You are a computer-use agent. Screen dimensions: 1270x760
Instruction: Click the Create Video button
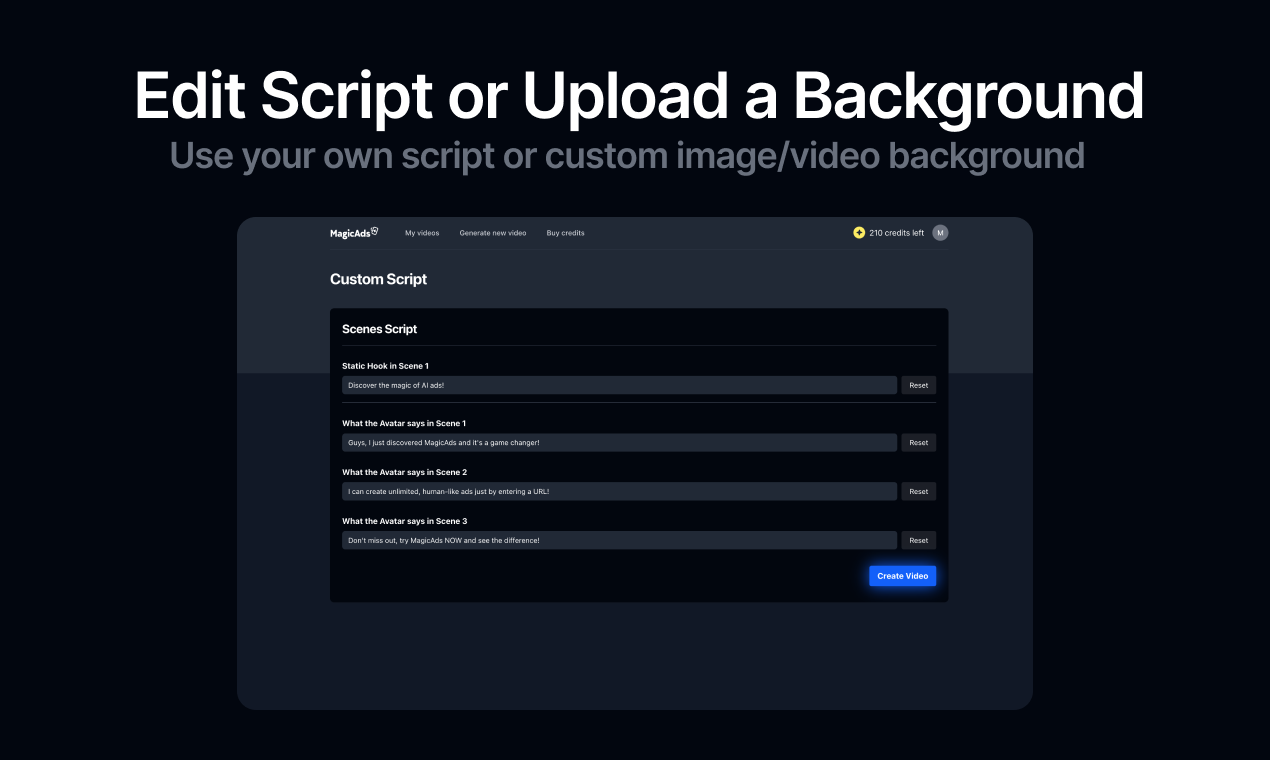[x=903, y=576]
